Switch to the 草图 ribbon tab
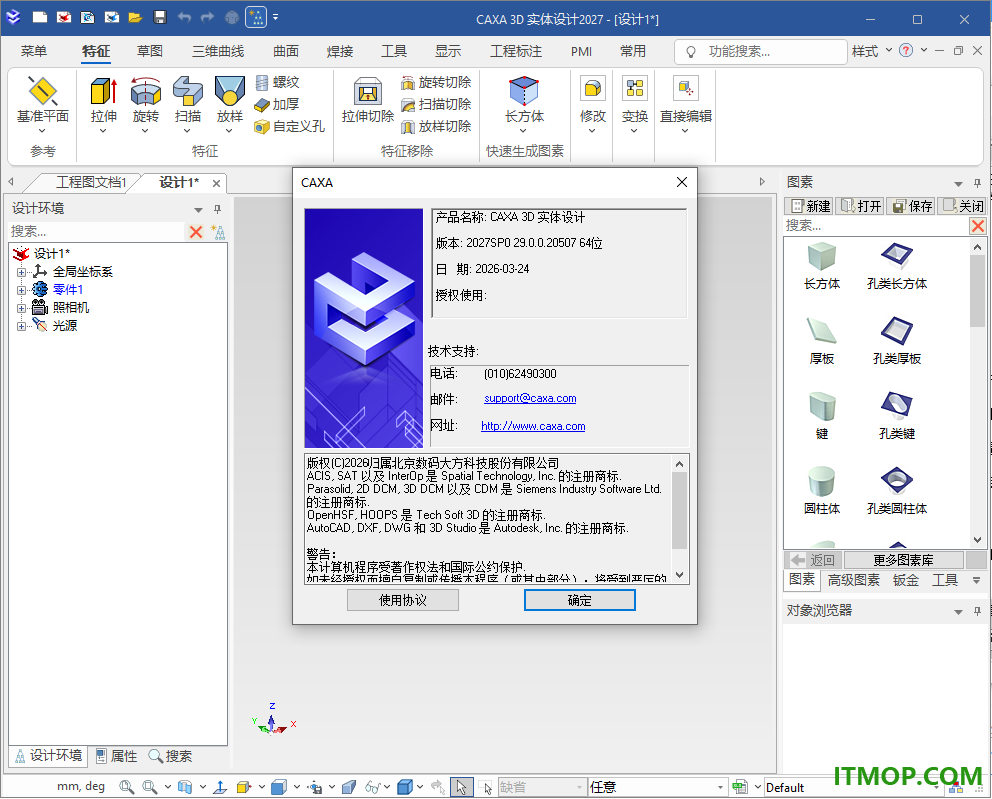The height and width of the screenshot is (799, 992). 150,51
